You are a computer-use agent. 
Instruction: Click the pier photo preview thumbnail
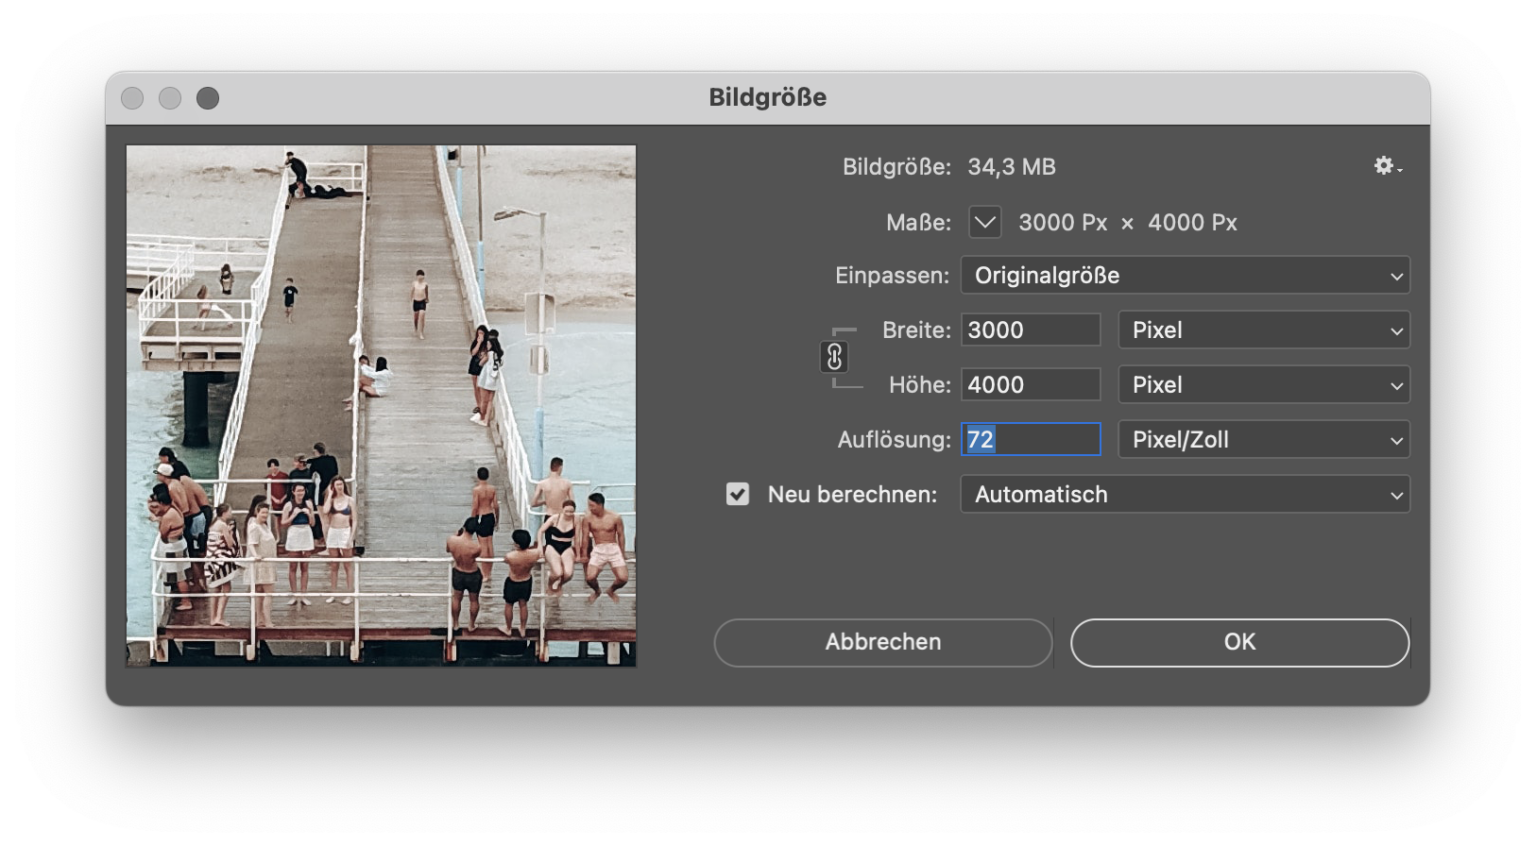click(x=380, y=404)
